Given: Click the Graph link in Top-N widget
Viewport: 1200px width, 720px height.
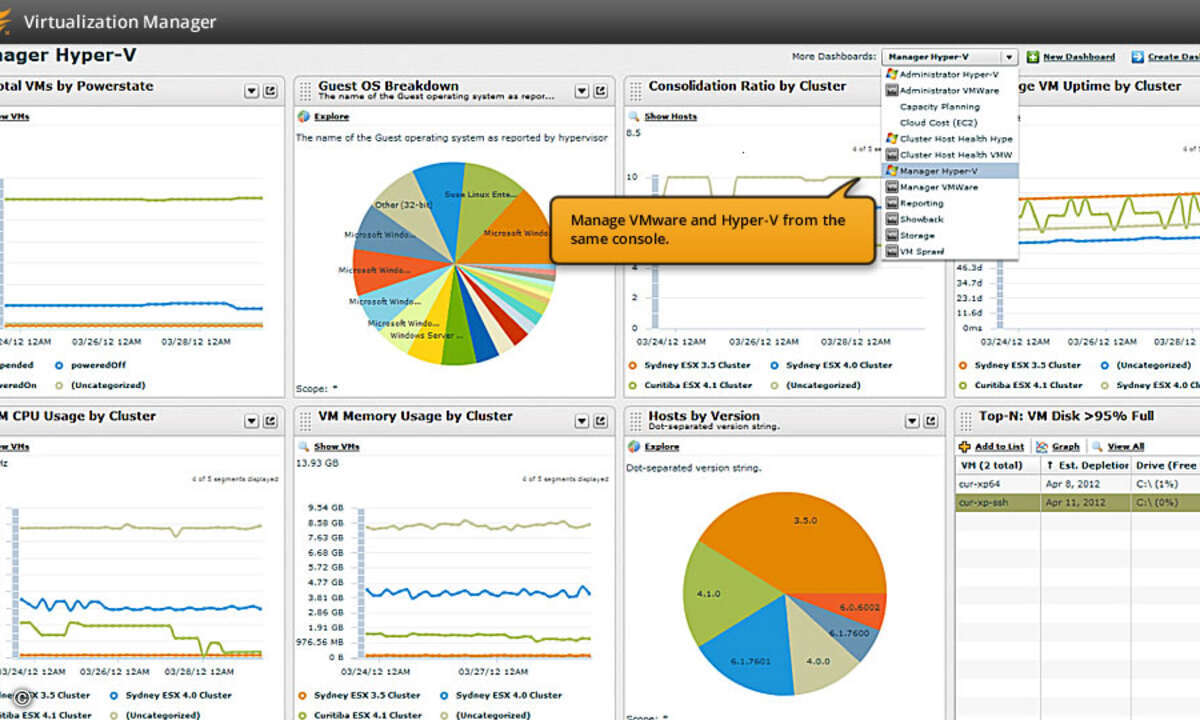Looking at the screenshot, I should click(1065, 447).
